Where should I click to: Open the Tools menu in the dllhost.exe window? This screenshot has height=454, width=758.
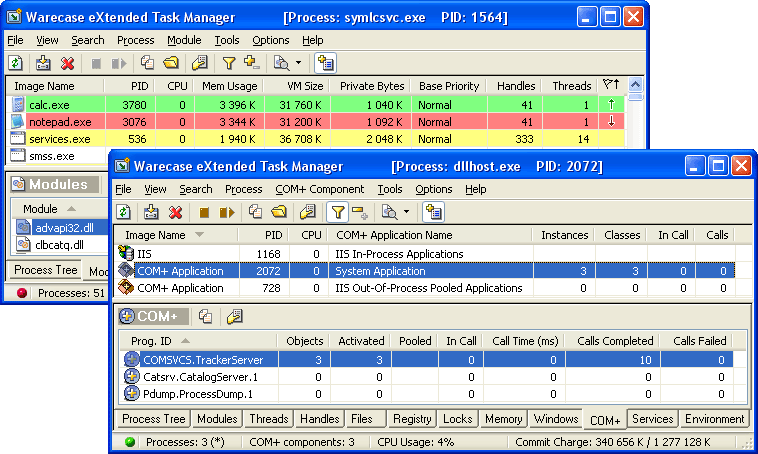[x=390, y=189]
